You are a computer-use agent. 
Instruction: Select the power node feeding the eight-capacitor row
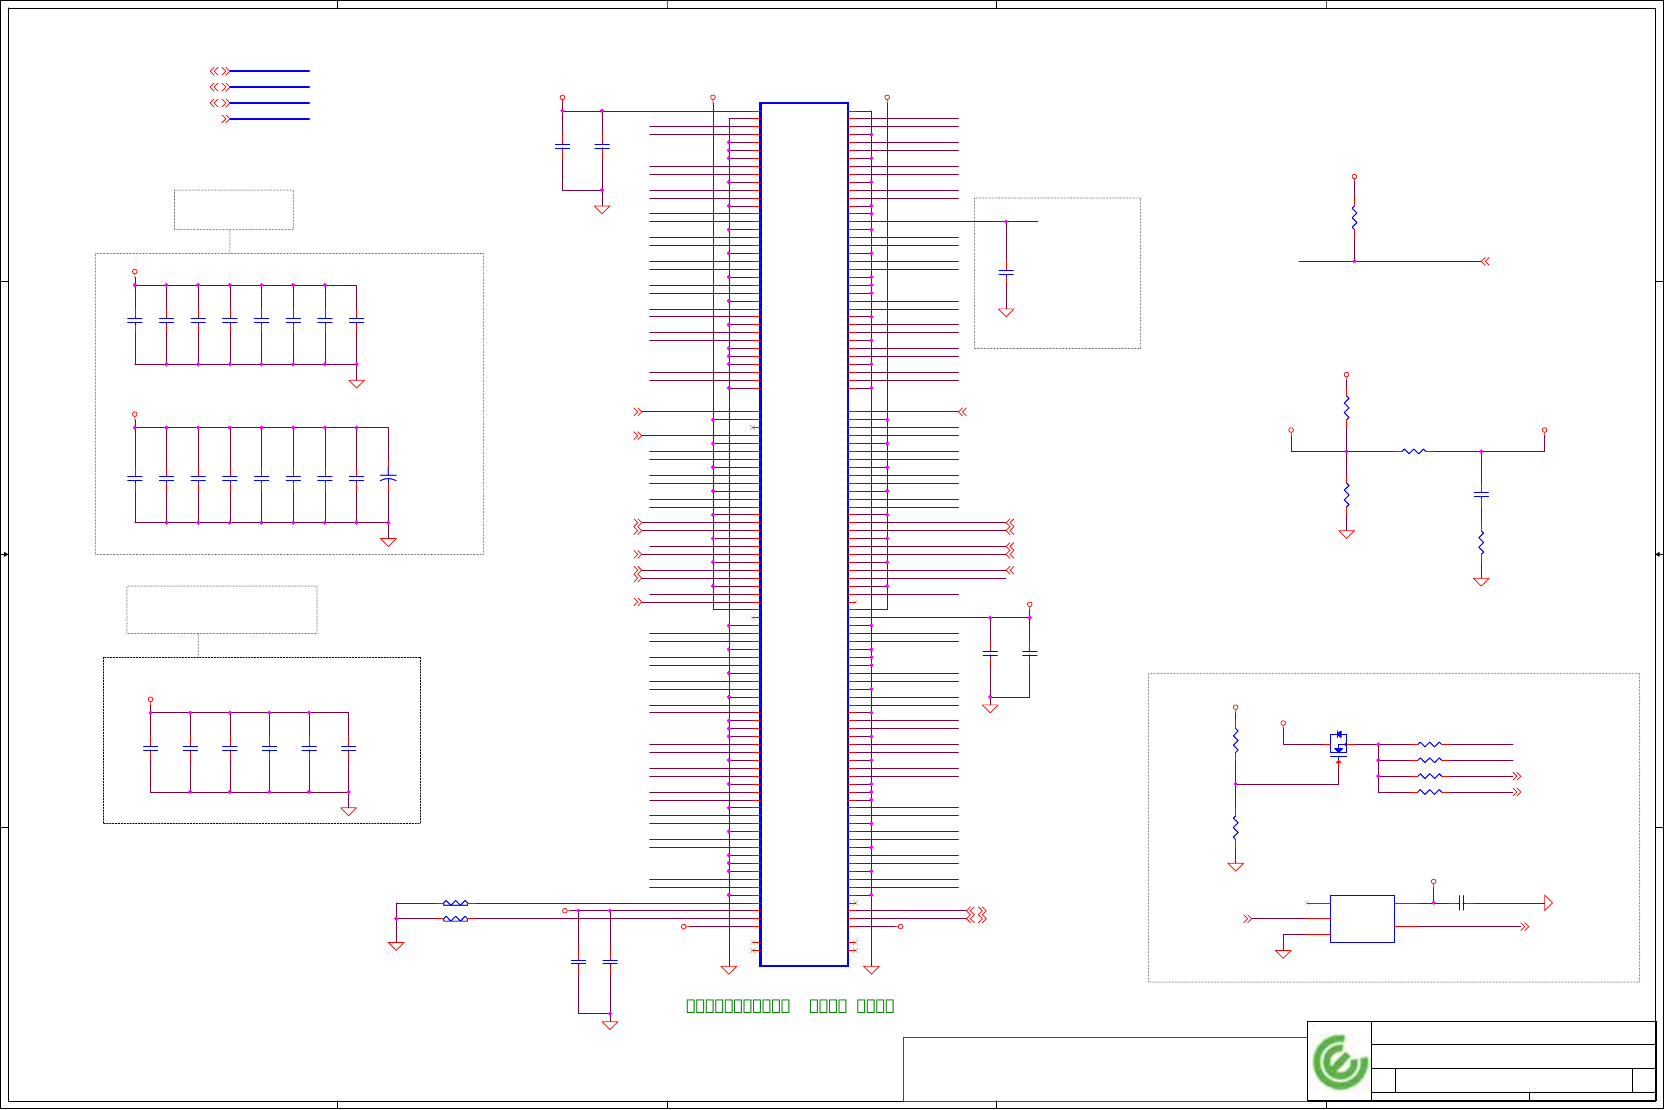[134, 271]
